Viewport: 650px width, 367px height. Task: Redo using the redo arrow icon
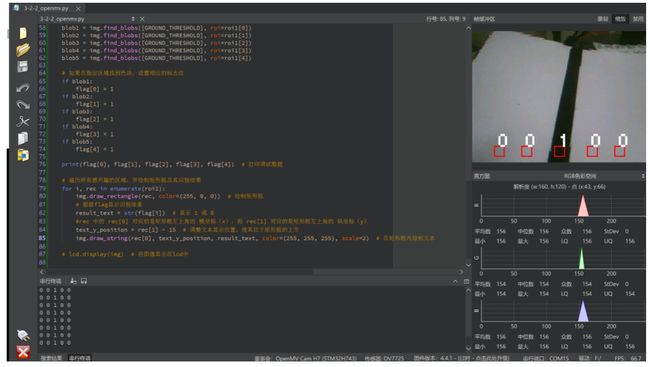23,105
